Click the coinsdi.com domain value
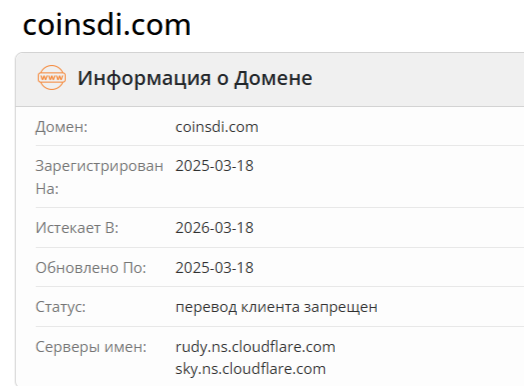The image size is (524, 386). (x=217, y=127)
